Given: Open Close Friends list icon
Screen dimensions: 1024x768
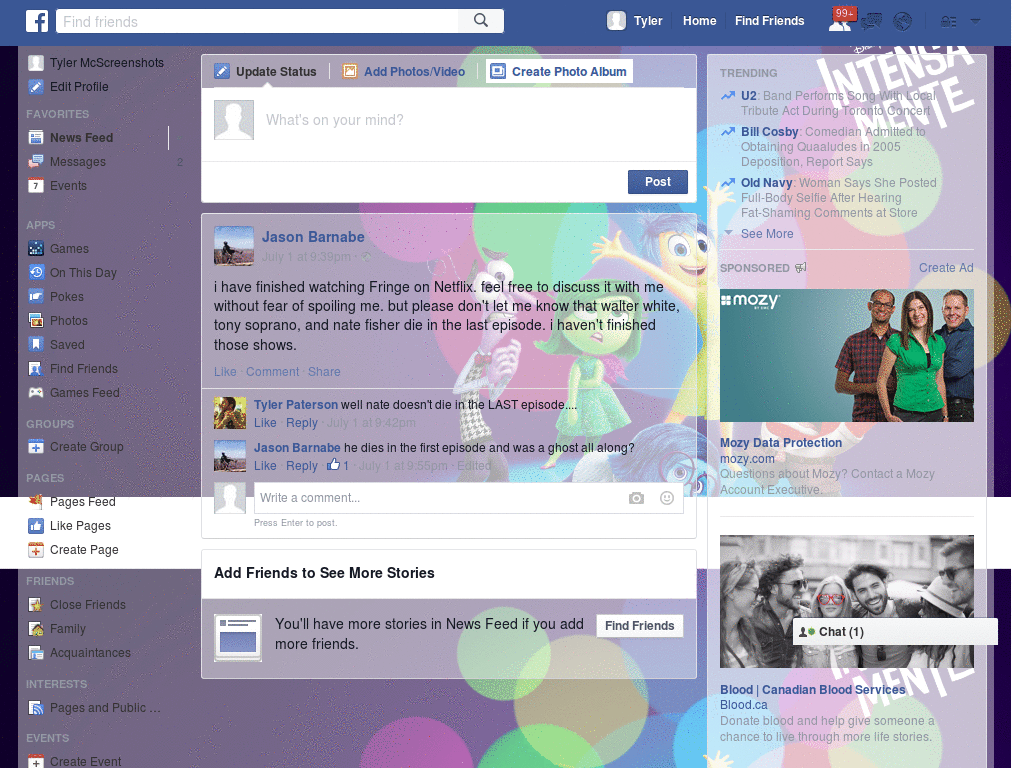Looking at the screenshot, I should [x=36, y=605].
